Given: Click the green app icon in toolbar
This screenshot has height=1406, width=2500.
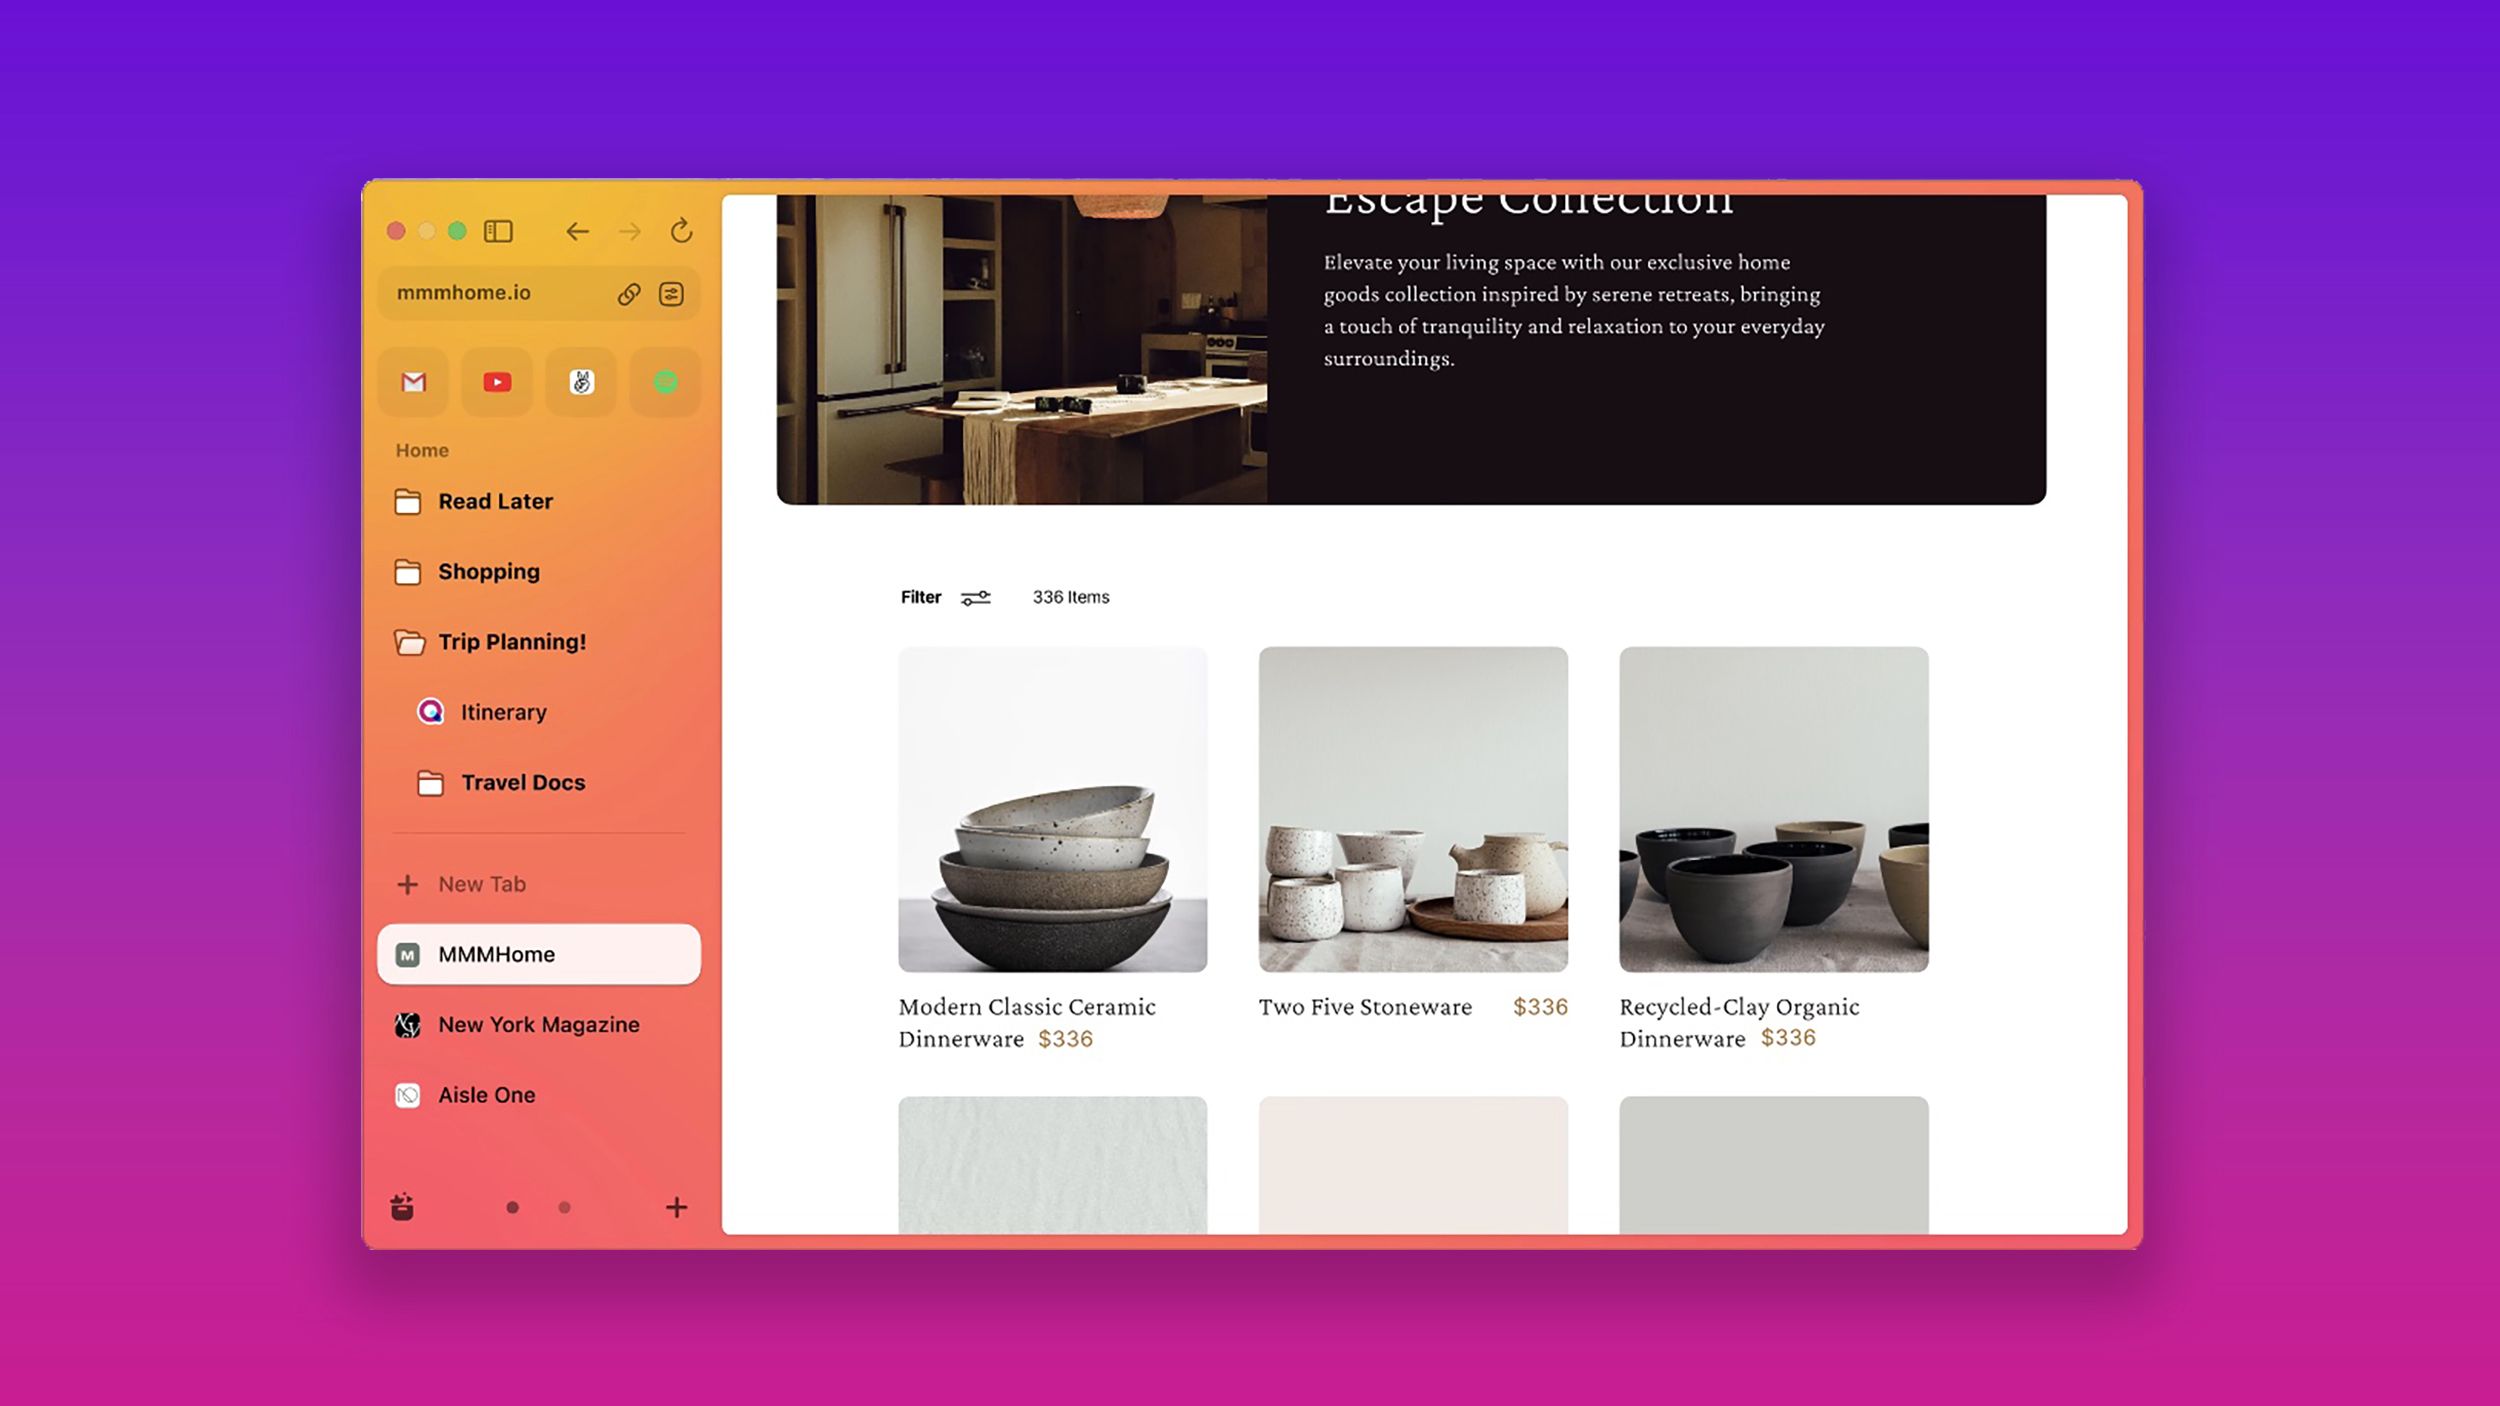Looking at the screenshot, I should pos(663,381).
